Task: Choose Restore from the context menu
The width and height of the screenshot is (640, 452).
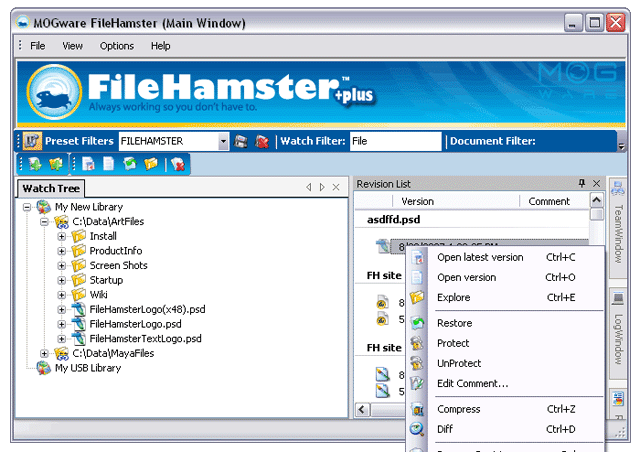Action: tap(505, 323)
